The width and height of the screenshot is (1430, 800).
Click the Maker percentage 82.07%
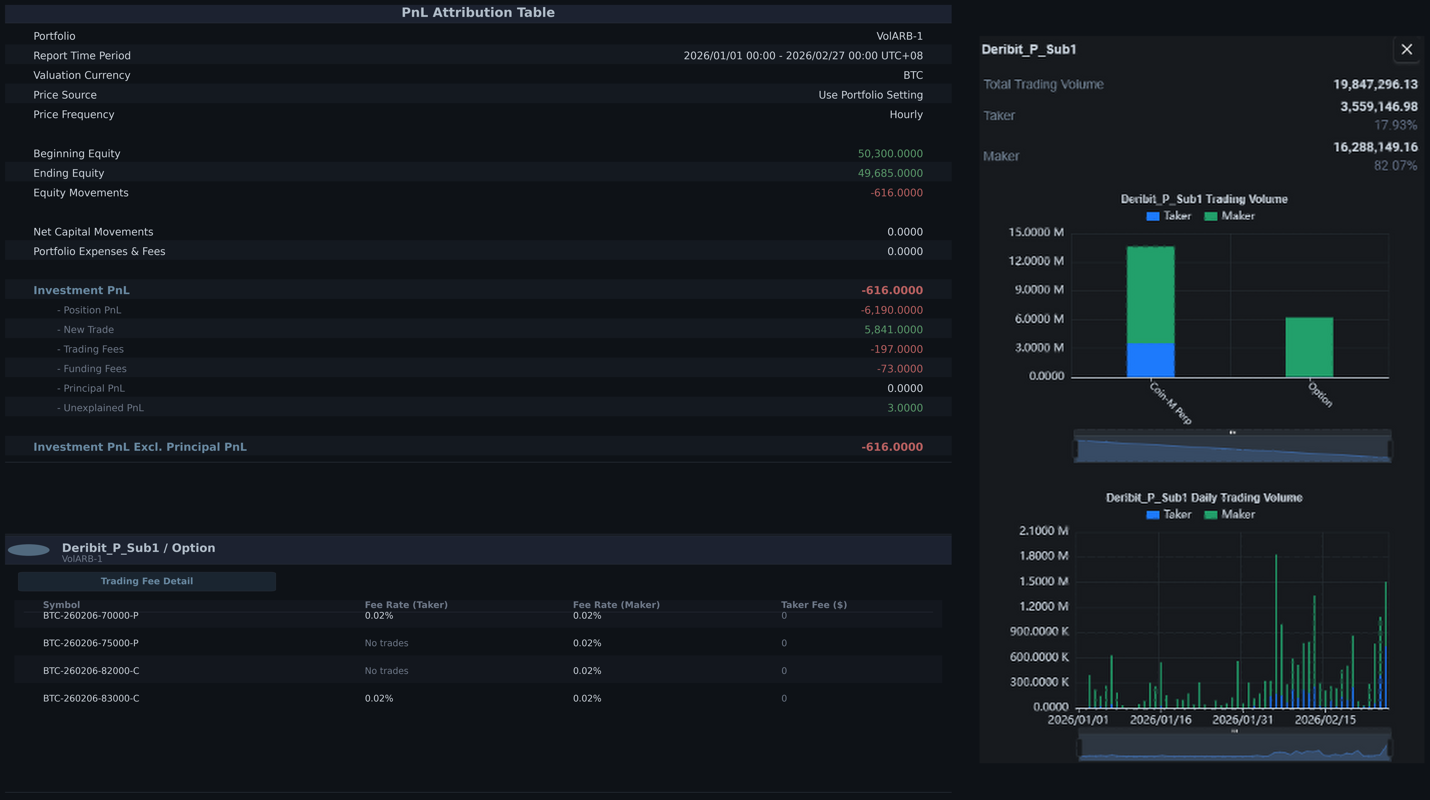click(x=1396, y=166)
